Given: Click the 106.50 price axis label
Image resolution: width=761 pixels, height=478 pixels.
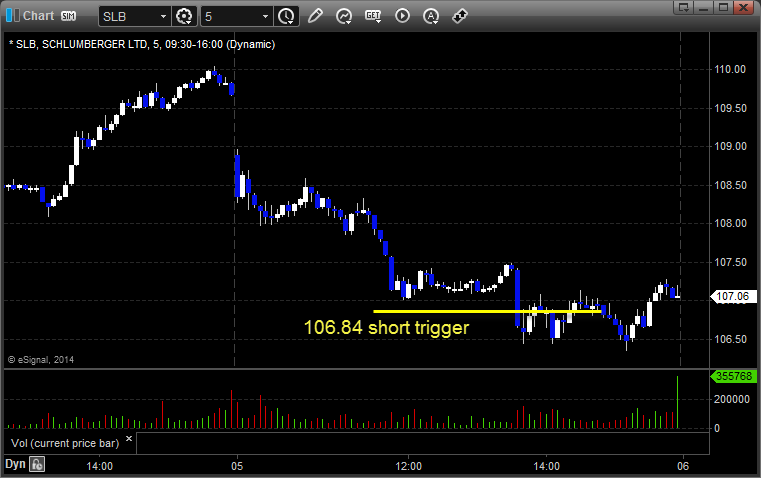Looking at the screenshot, I should 730,339.
